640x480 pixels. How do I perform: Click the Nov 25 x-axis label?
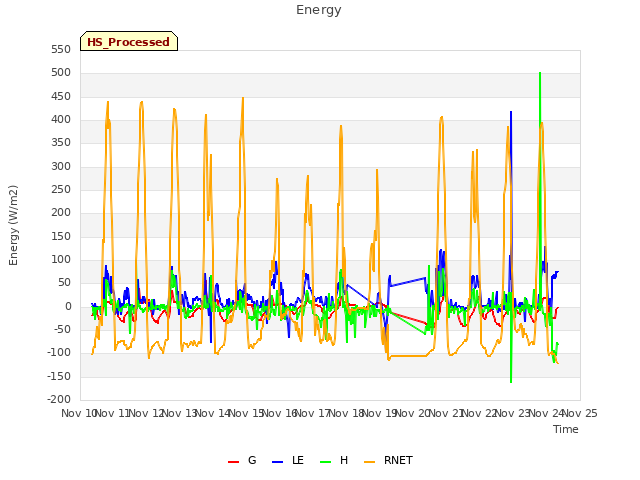coord(580,413)
